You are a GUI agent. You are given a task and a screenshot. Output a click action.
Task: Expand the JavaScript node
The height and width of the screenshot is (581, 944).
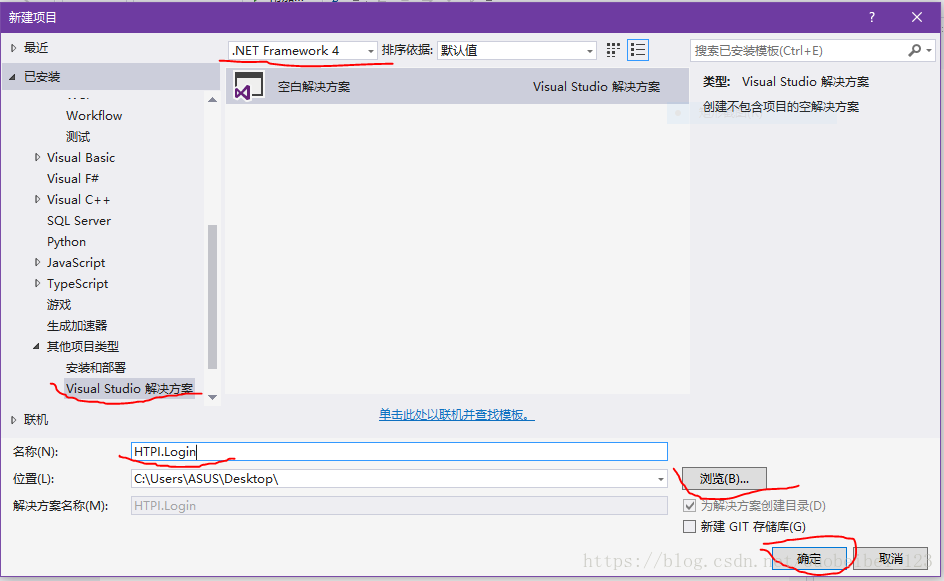tap(37, 263)
